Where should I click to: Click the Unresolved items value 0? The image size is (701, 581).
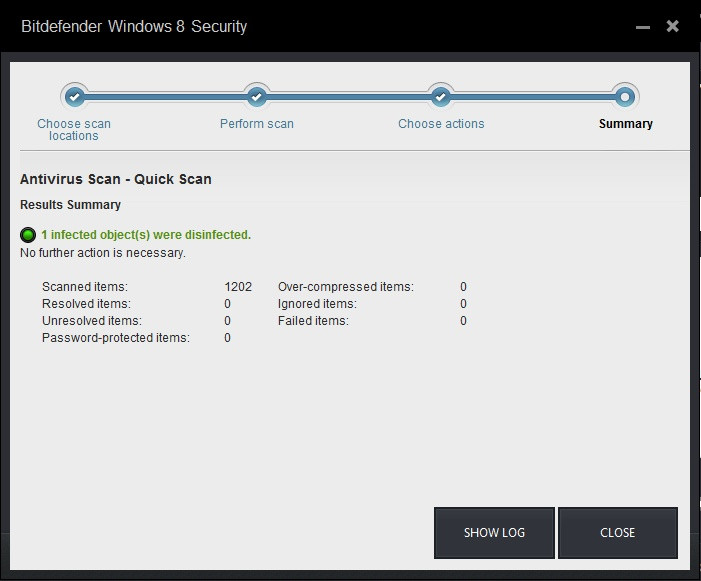[x=228, y=321]
